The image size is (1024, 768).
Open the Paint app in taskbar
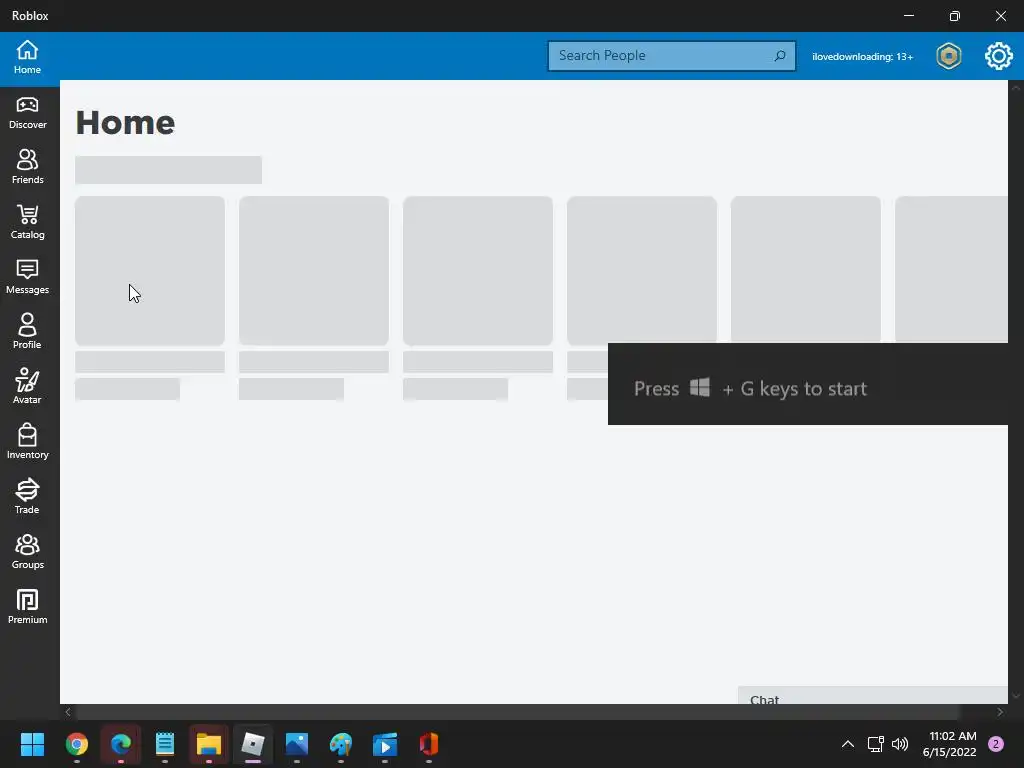pyautogui.click(x=341, y=744)
